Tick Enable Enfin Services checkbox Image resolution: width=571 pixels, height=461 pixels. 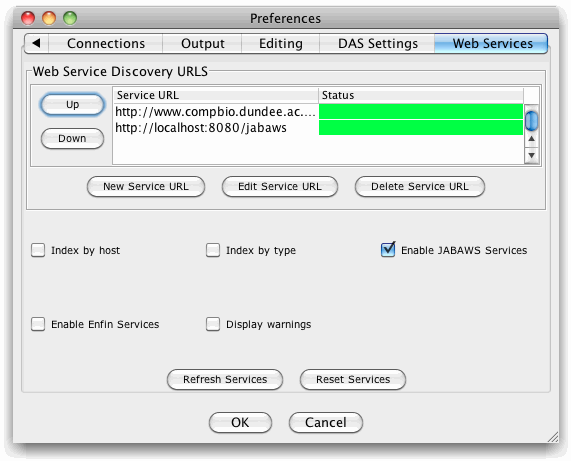38,324
